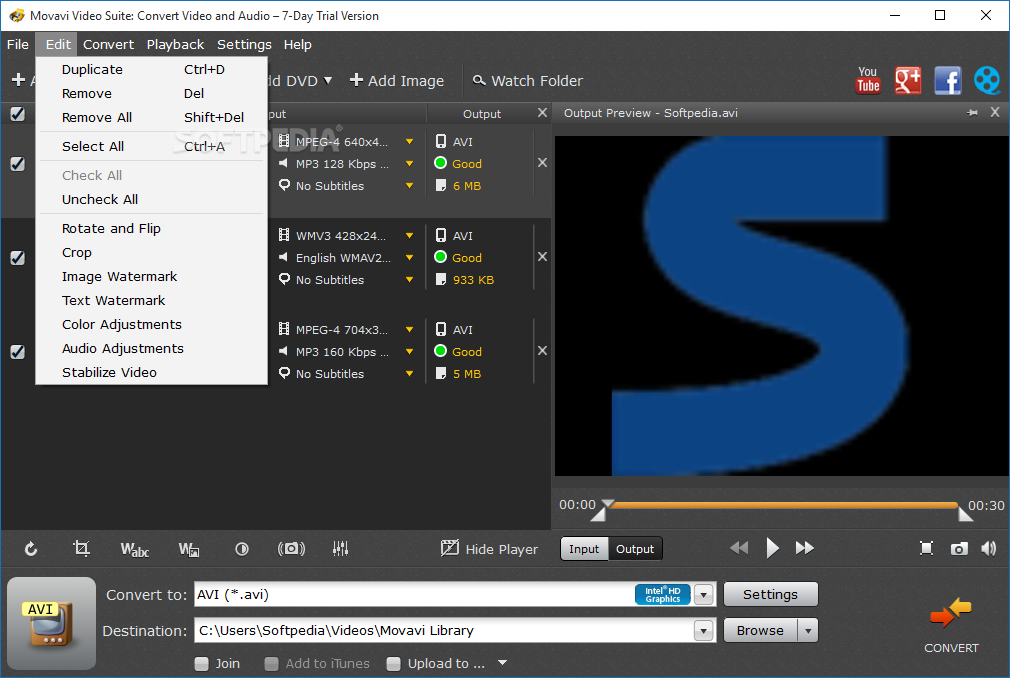
Task: Expand the Upload to options arrow
Action: tap(502, 663)
